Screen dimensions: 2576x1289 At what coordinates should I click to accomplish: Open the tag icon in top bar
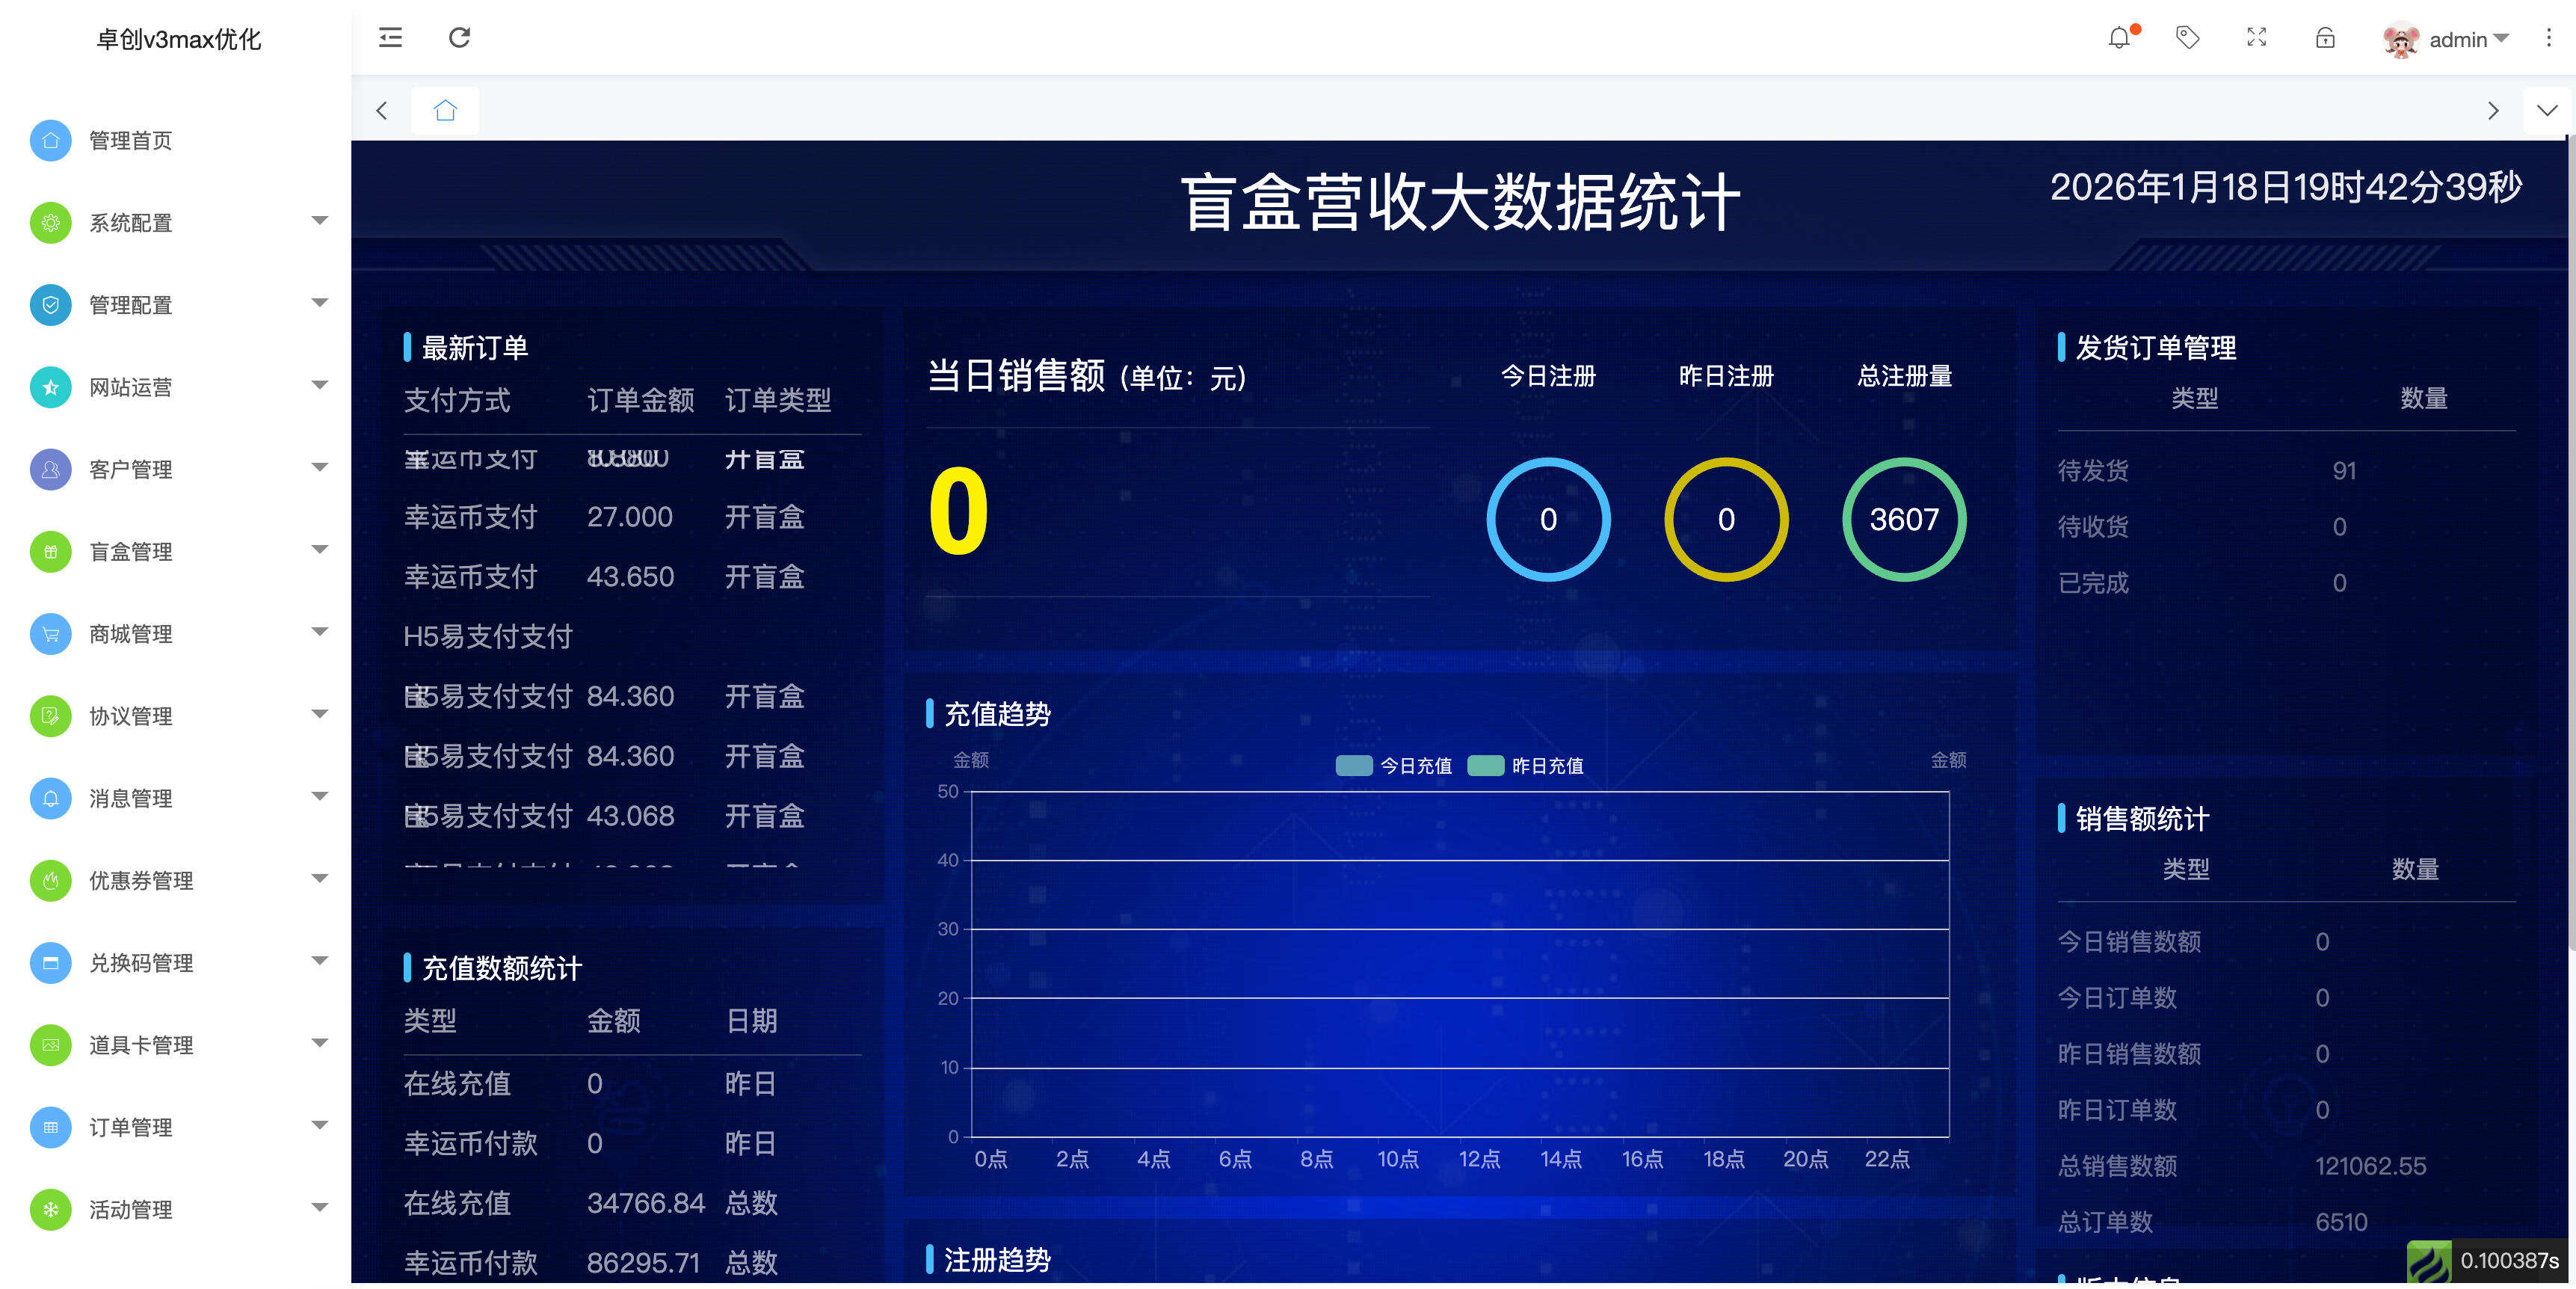(x=2188, y=38)
